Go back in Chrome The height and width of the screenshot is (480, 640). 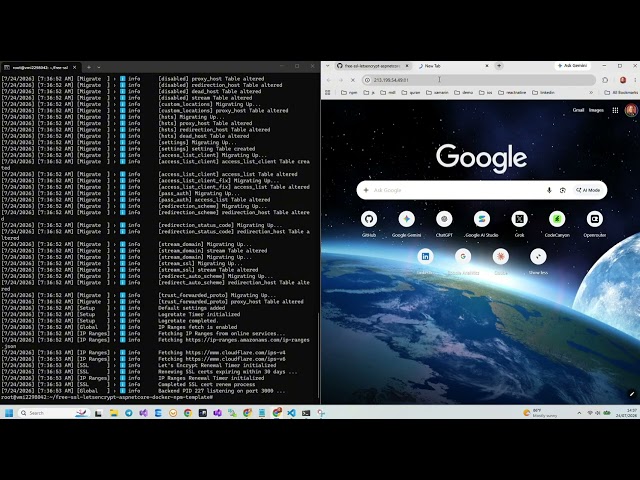329,80
